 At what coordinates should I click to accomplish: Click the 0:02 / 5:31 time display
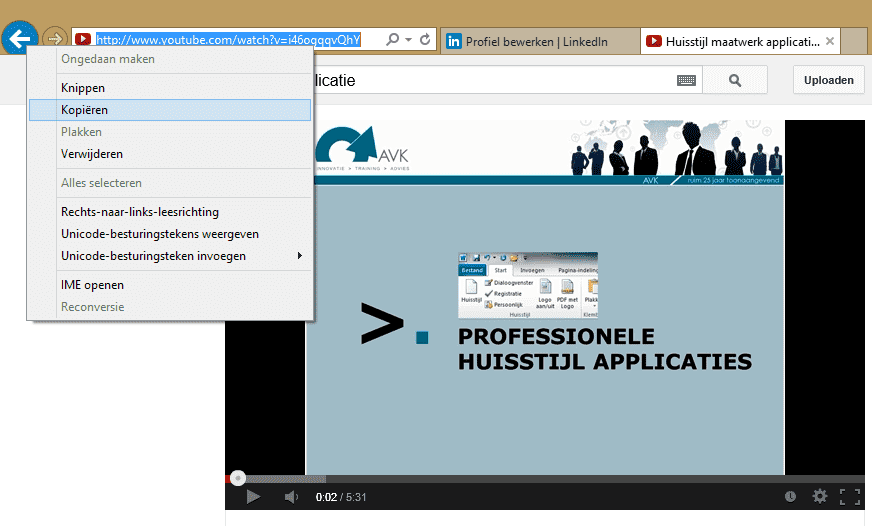pos(341,497)
